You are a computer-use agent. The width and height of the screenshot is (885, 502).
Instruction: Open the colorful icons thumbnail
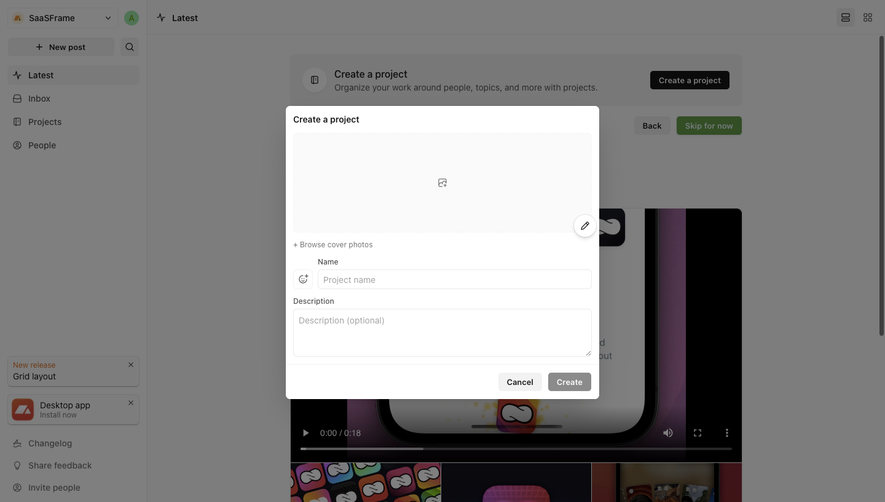[366, 483]
